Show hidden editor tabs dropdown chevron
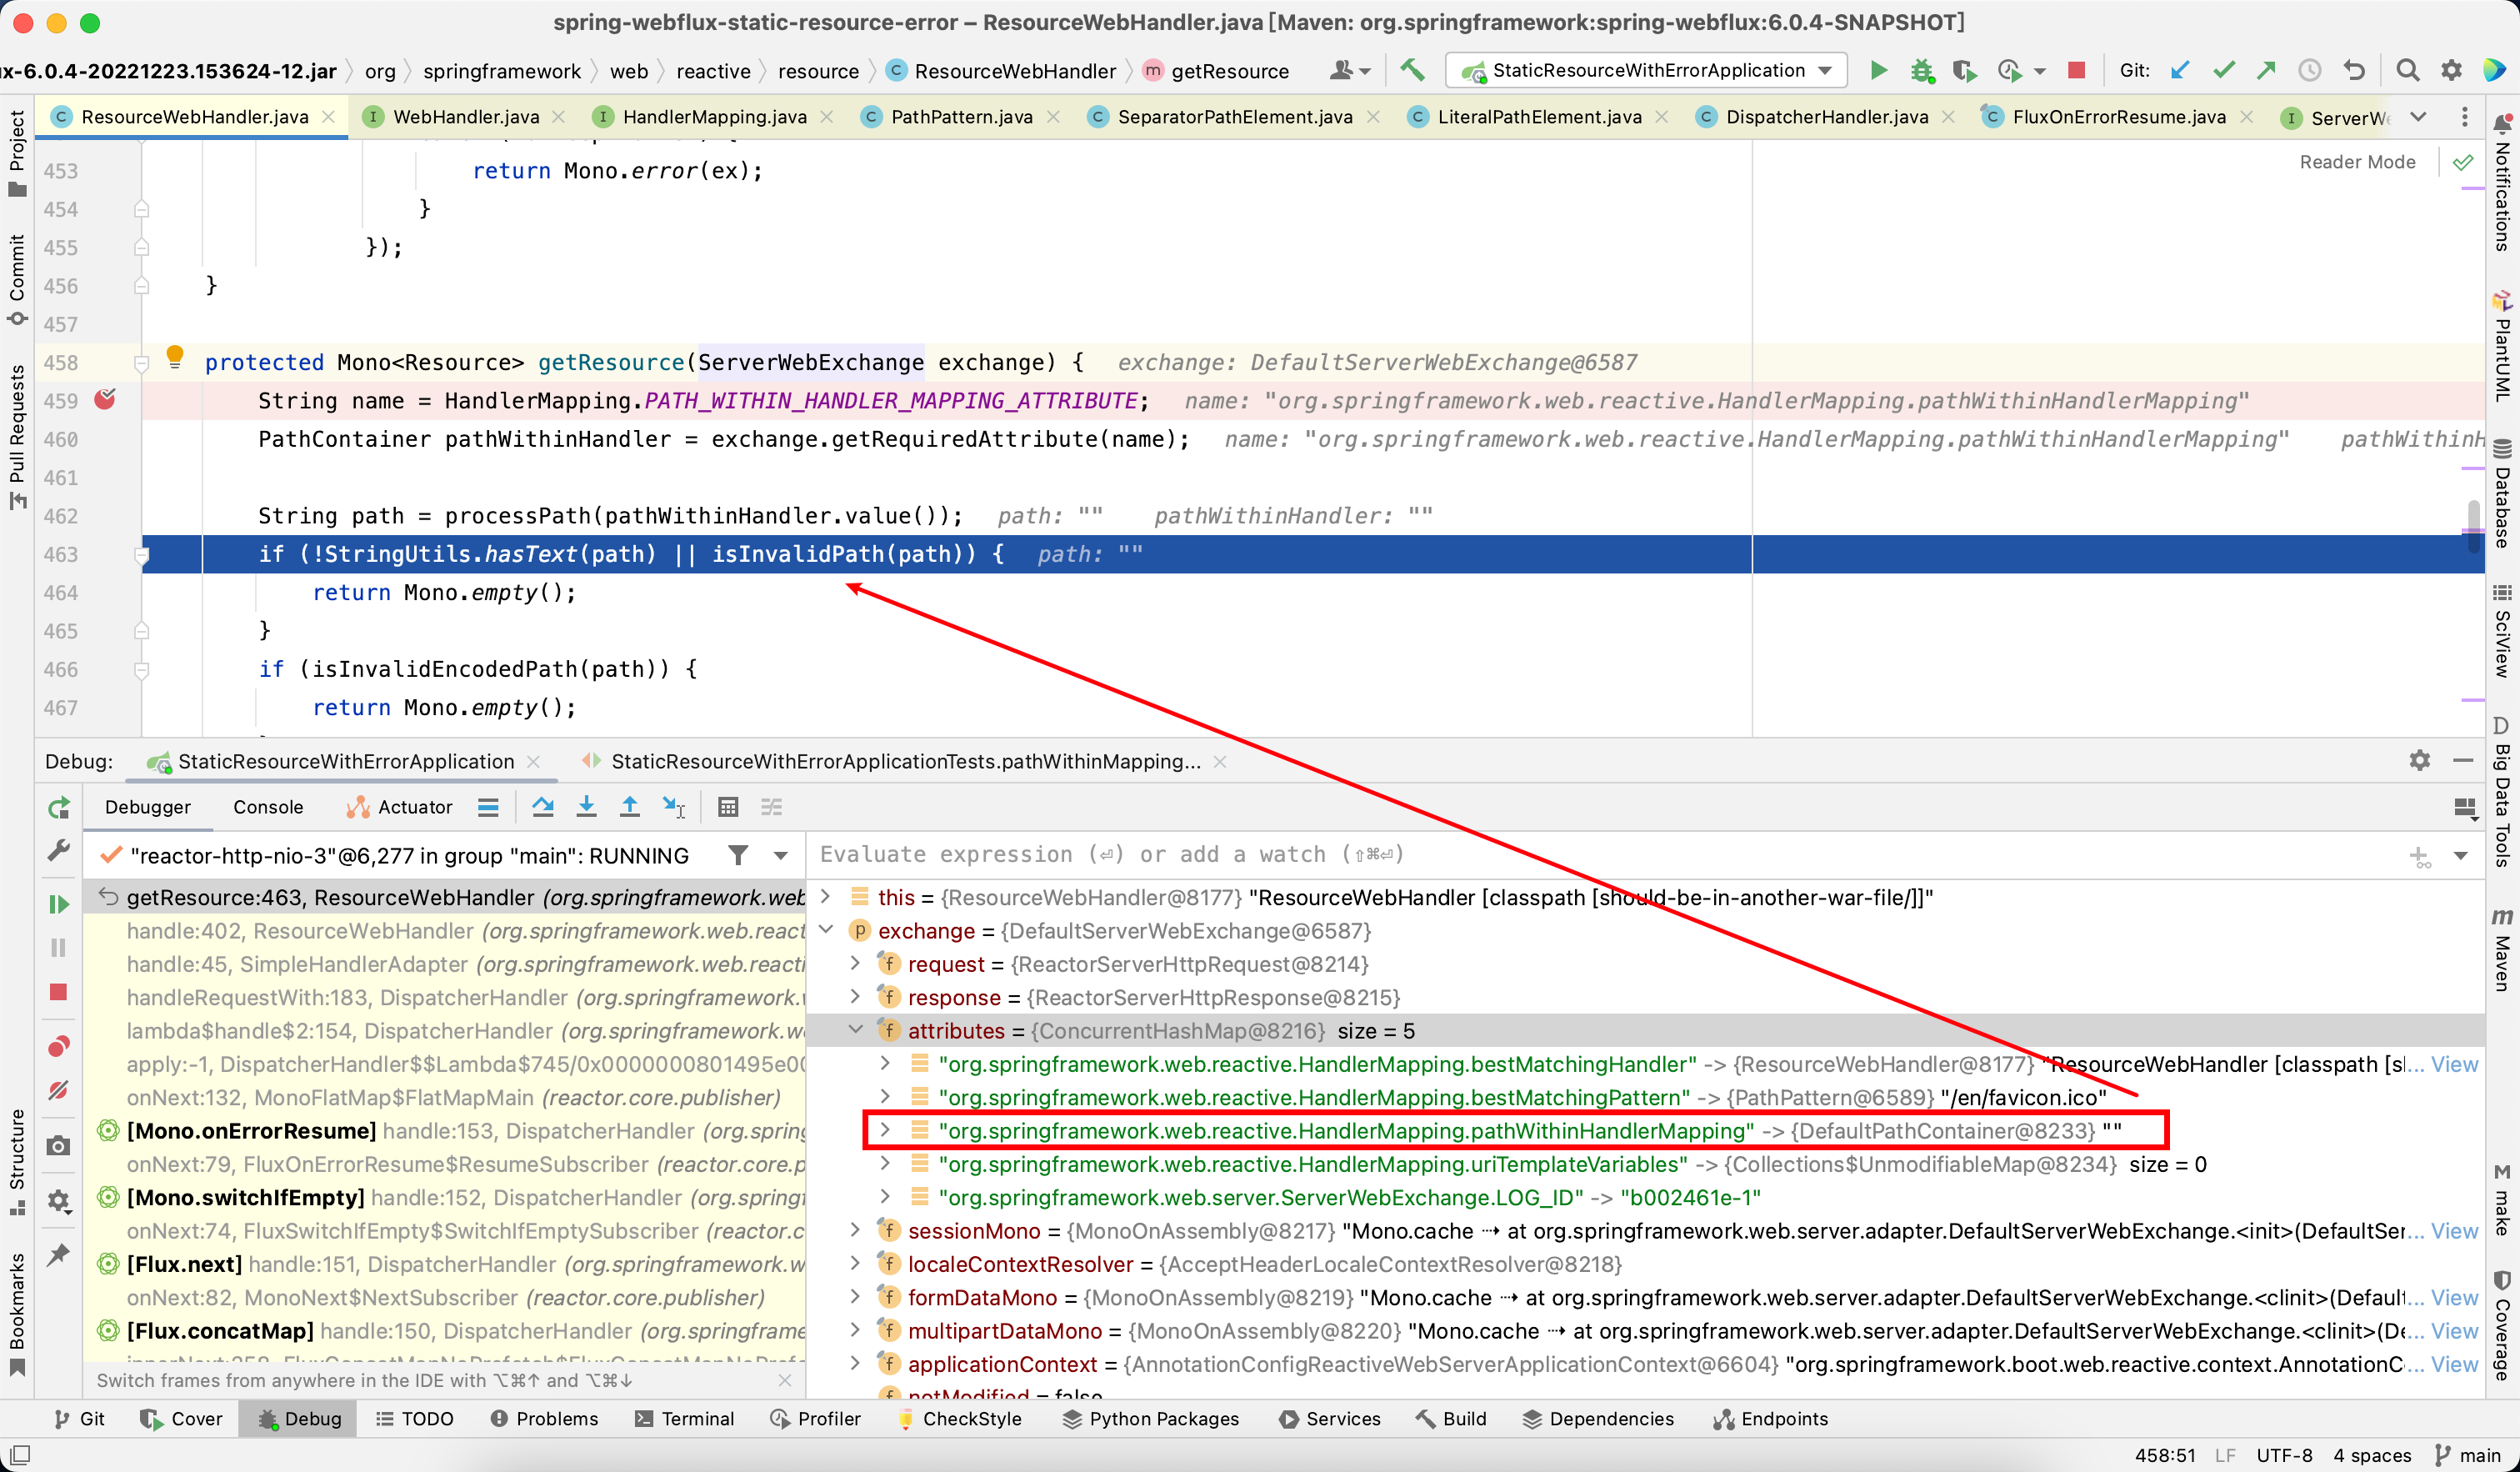This screenshot has width=2520, height=1472. pyautogui.click(x=2418, y=117)
